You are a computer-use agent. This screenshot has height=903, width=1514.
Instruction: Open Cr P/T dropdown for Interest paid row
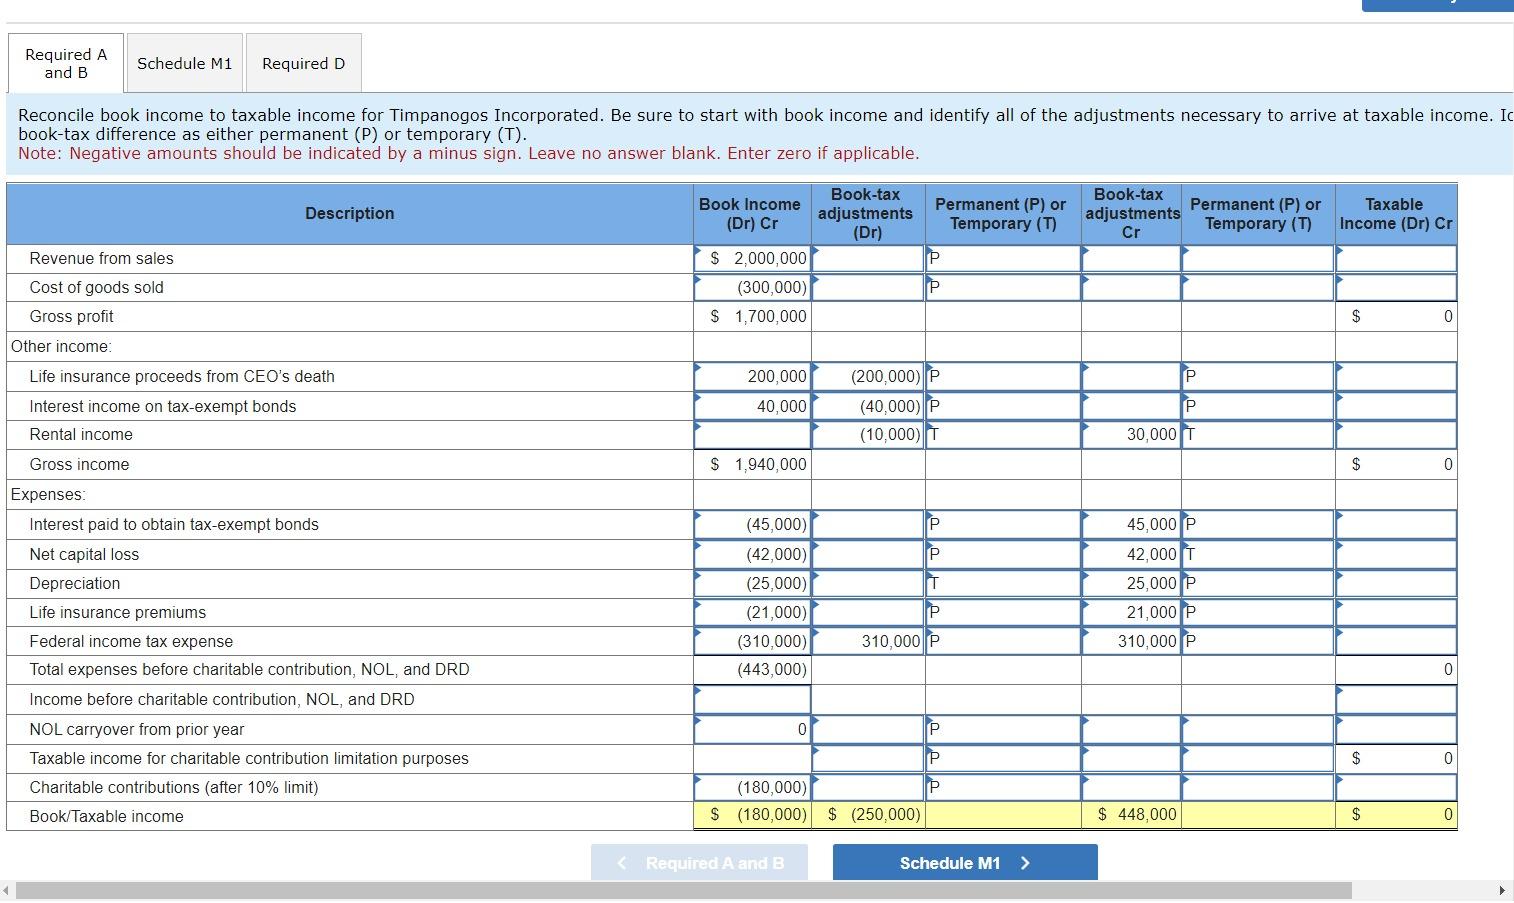1258,524
